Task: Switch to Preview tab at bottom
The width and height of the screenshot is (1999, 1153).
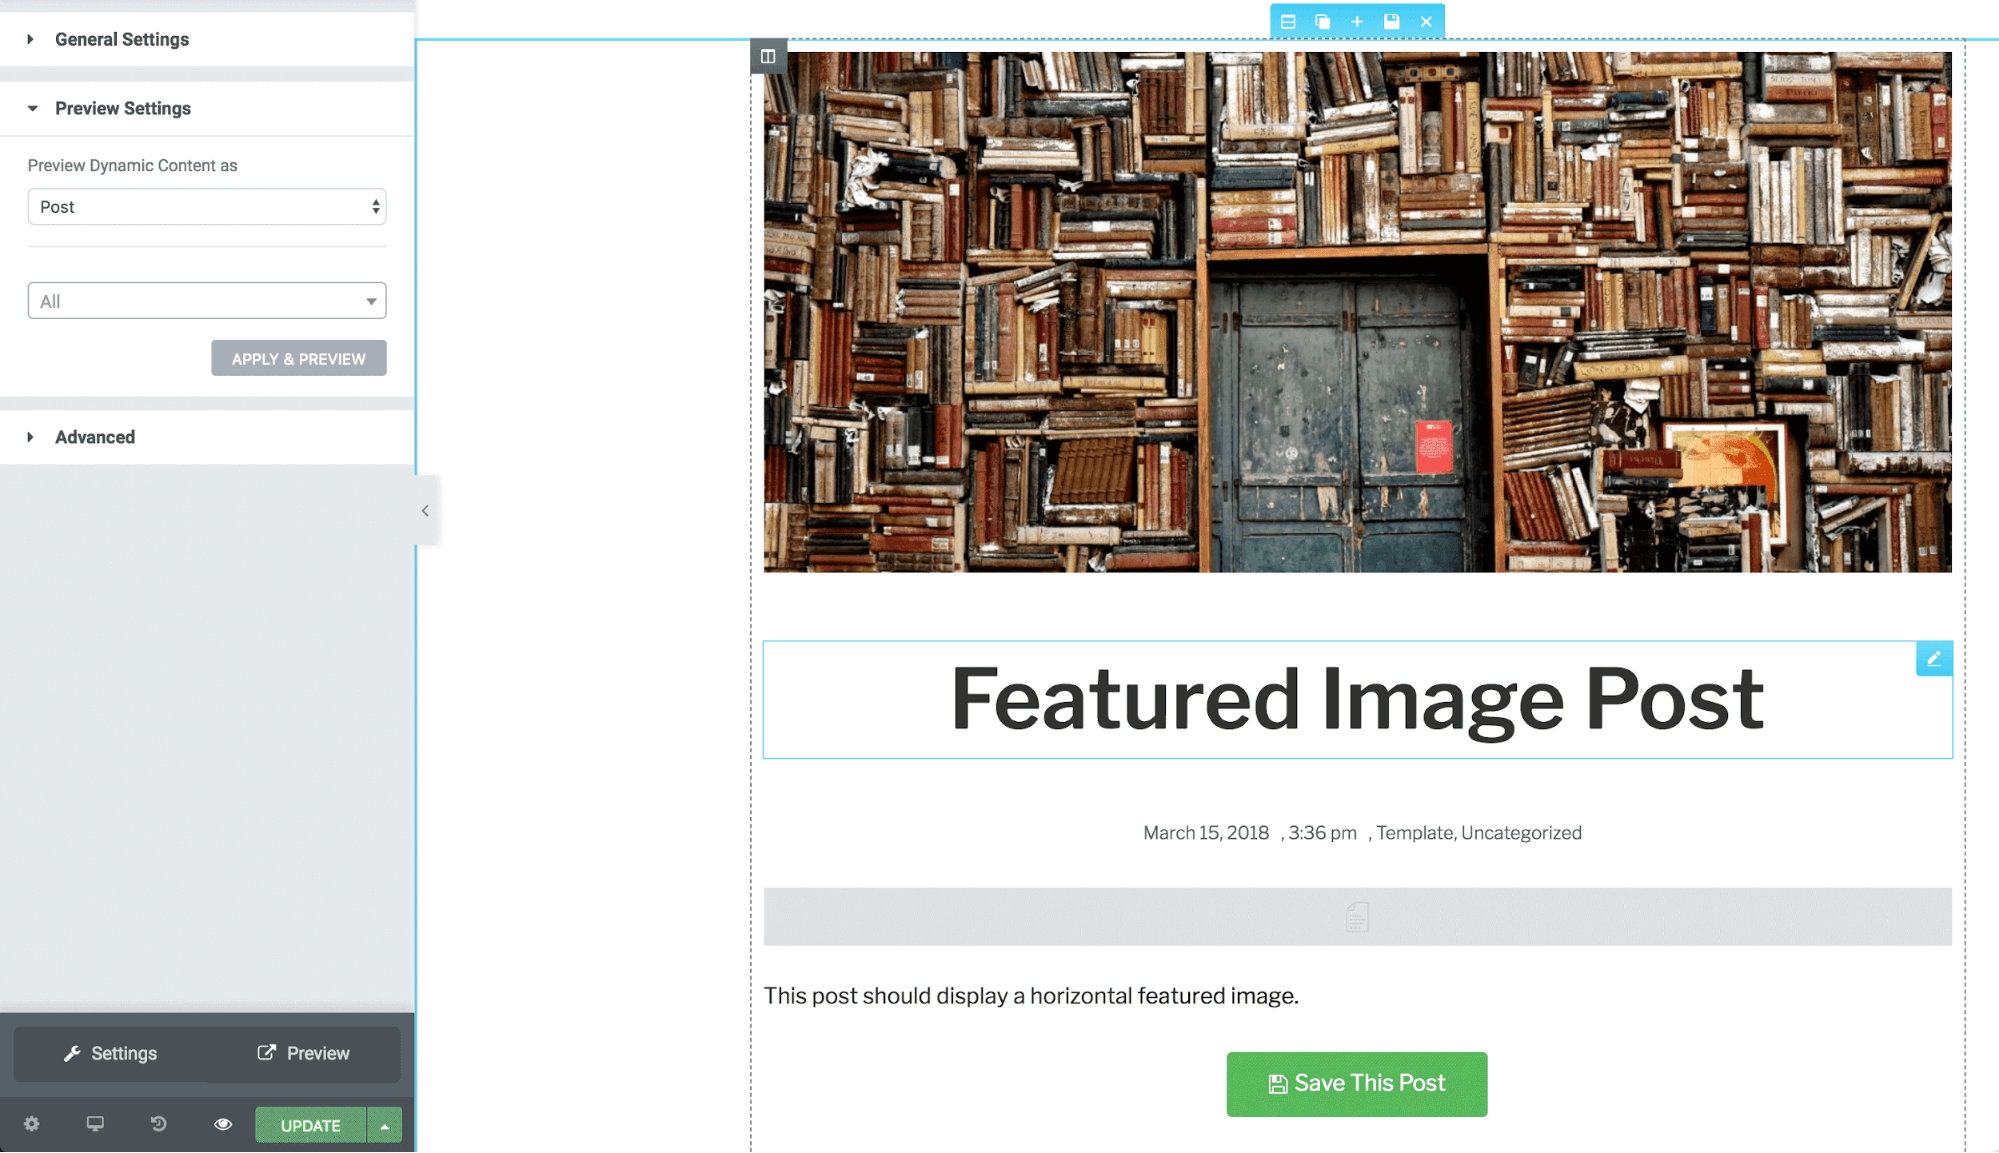Action: (301, 1053)
